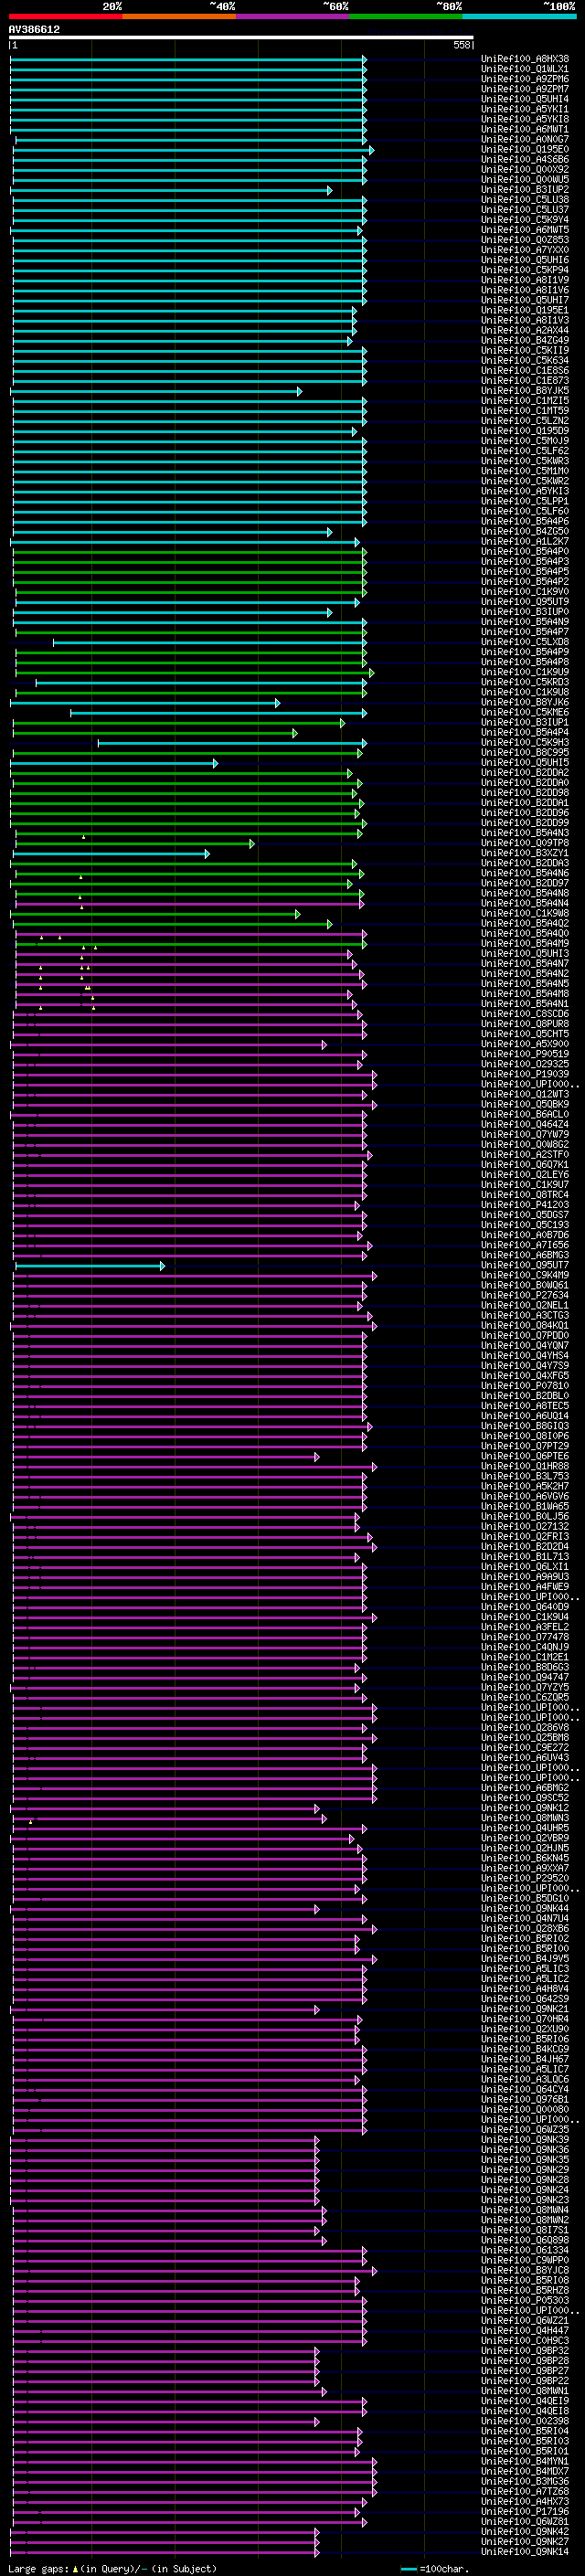
Task: Click hit label UniRef100_C1E873
Action: [x=525, y=380]
